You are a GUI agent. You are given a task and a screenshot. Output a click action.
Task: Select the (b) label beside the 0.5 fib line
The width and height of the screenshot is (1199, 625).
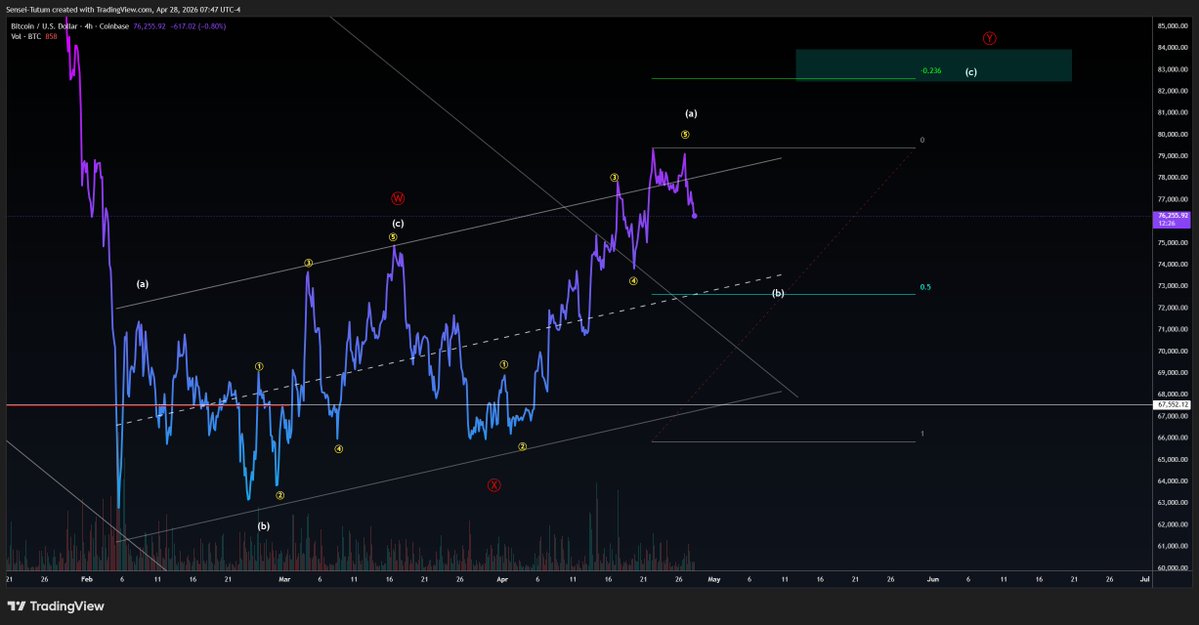(778, 293)
